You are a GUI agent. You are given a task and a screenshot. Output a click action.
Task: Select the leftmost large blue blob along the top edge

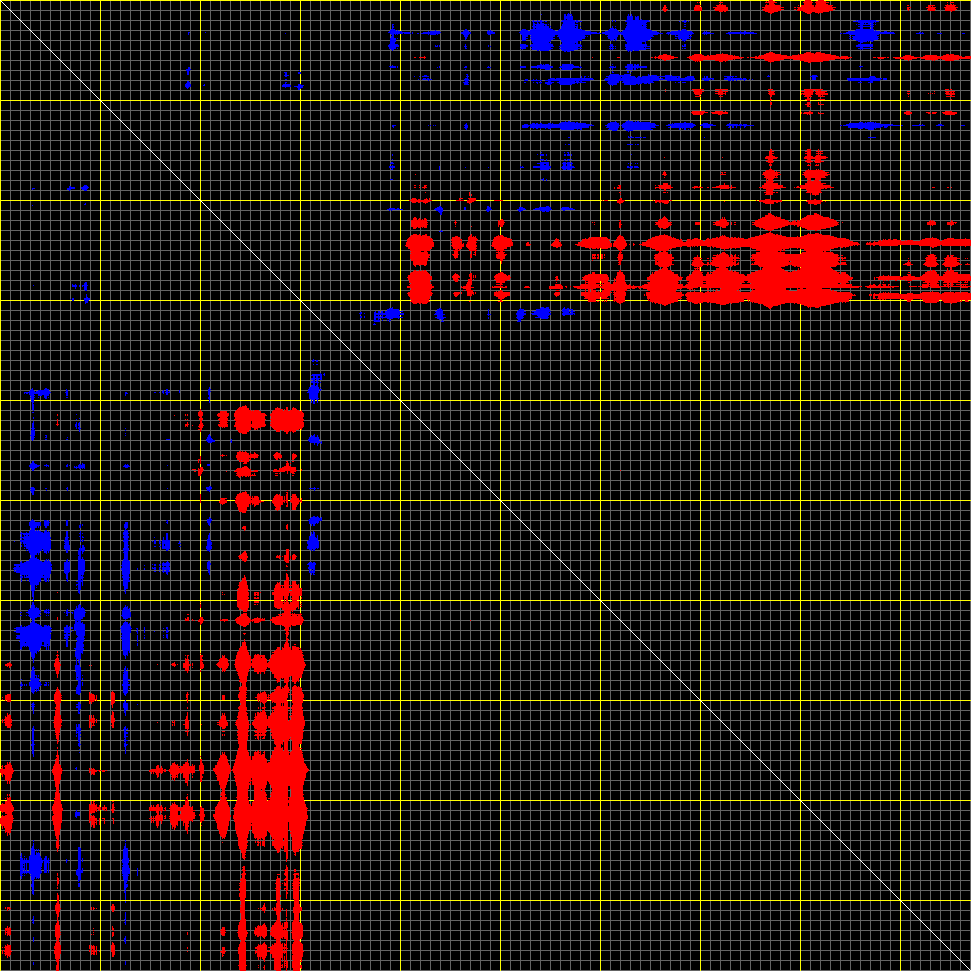(541, 37)
